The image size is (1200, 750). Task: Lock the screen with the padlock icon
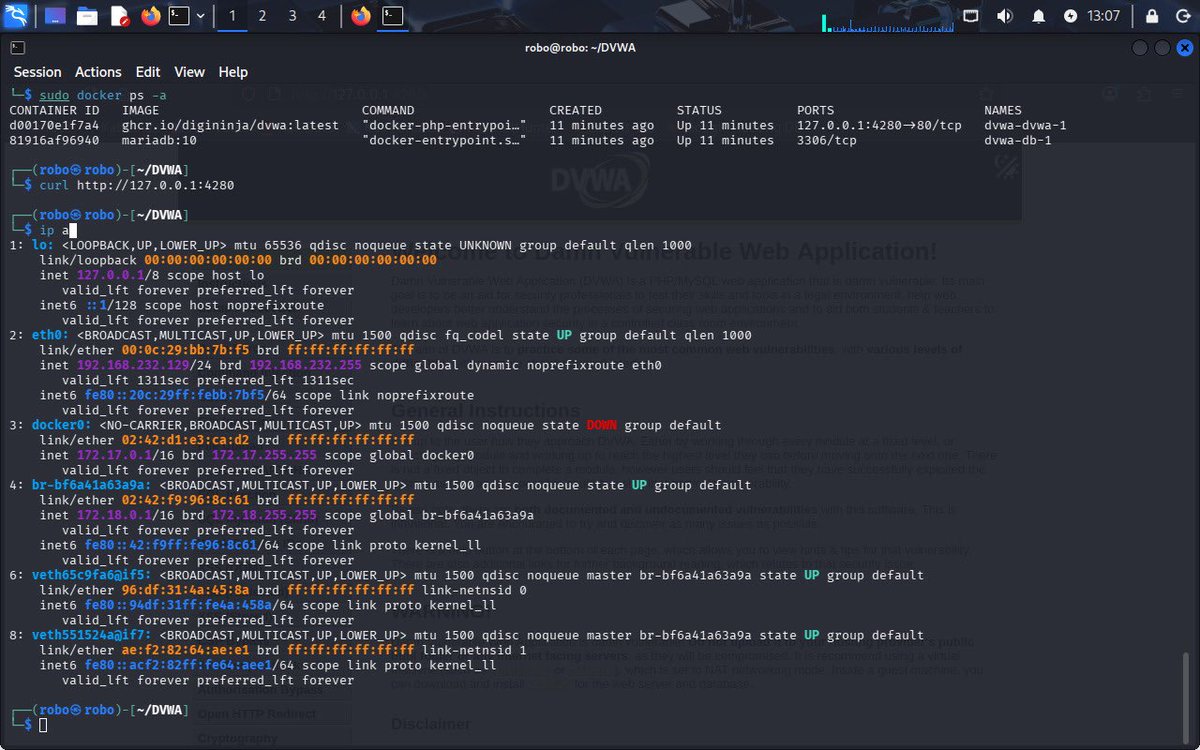point(1154,16)
